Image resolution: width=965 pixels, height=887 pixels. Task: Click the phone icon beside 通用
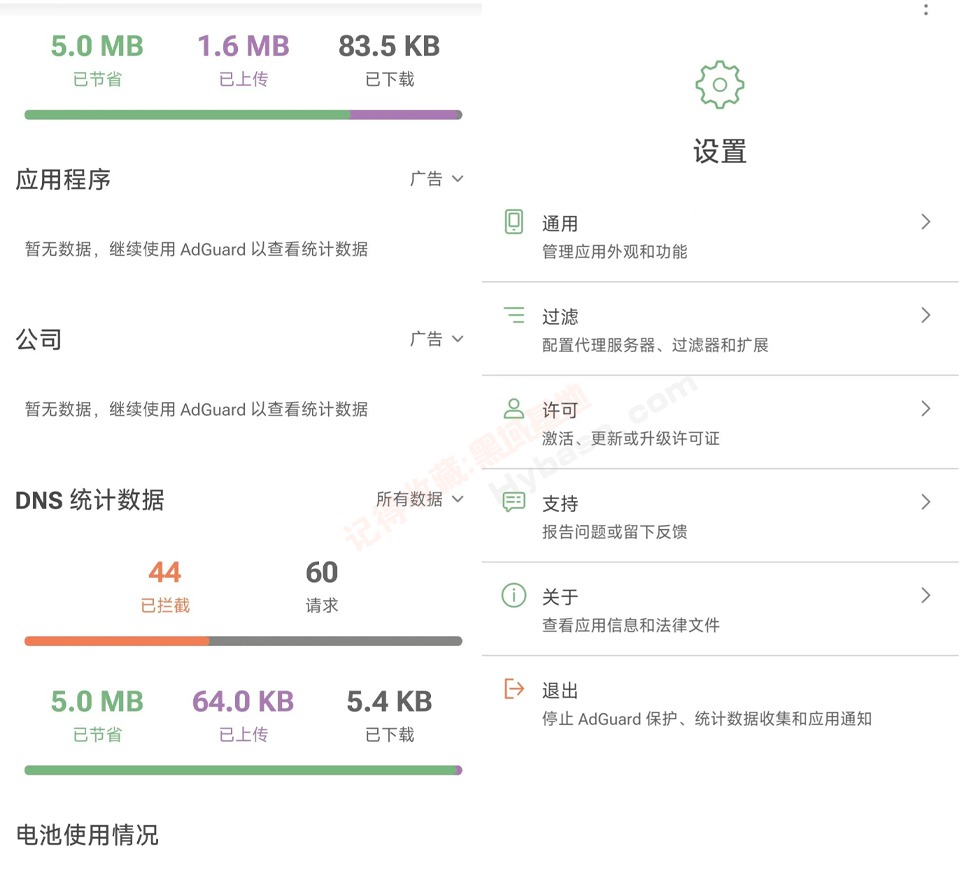(513, 222)
